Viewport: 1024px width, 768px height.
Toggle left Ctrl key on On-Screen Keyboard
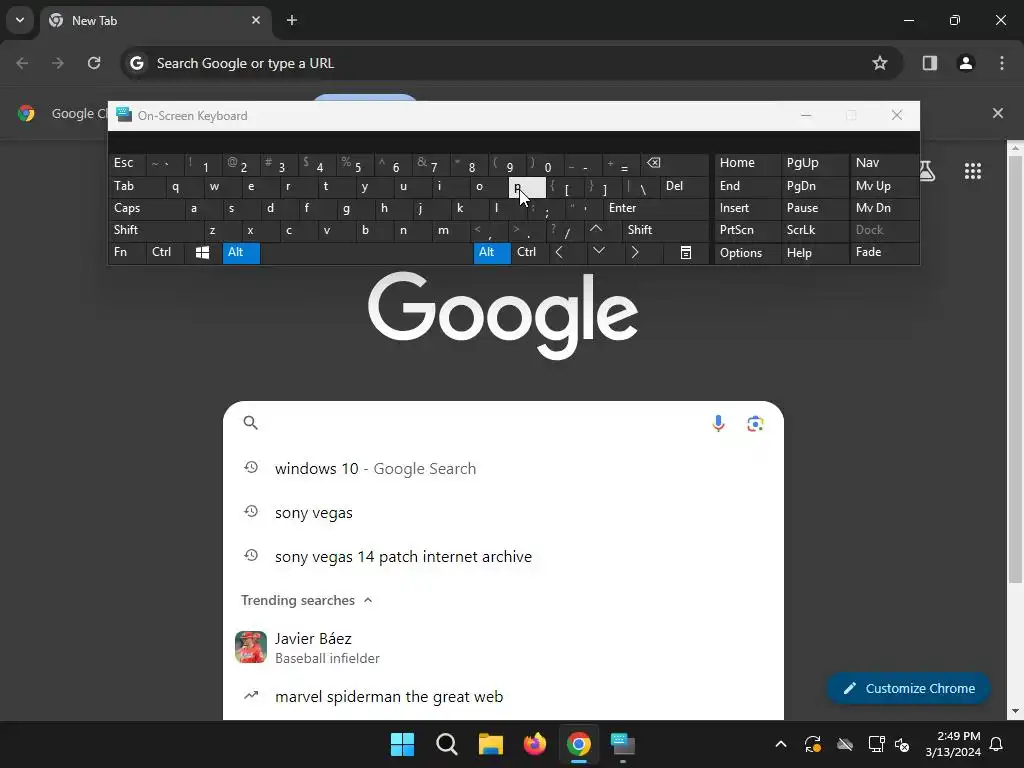(166, 252)
